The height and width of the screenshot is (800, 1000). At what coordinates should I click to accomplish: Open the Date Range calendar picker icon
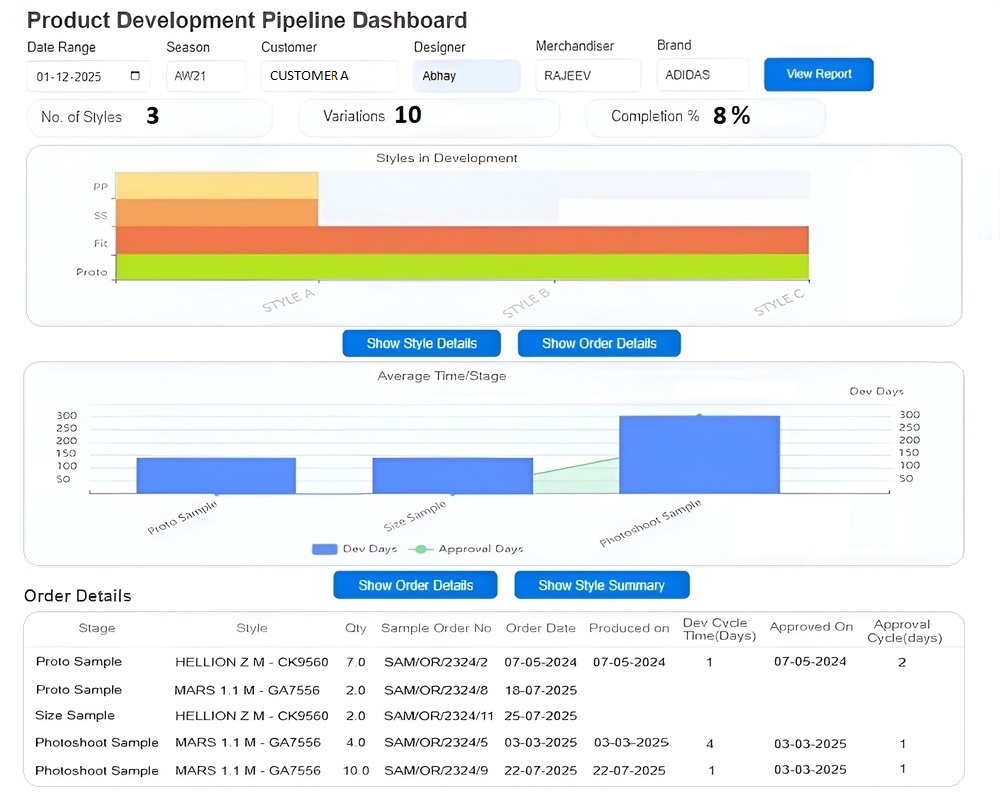(135, 75)
